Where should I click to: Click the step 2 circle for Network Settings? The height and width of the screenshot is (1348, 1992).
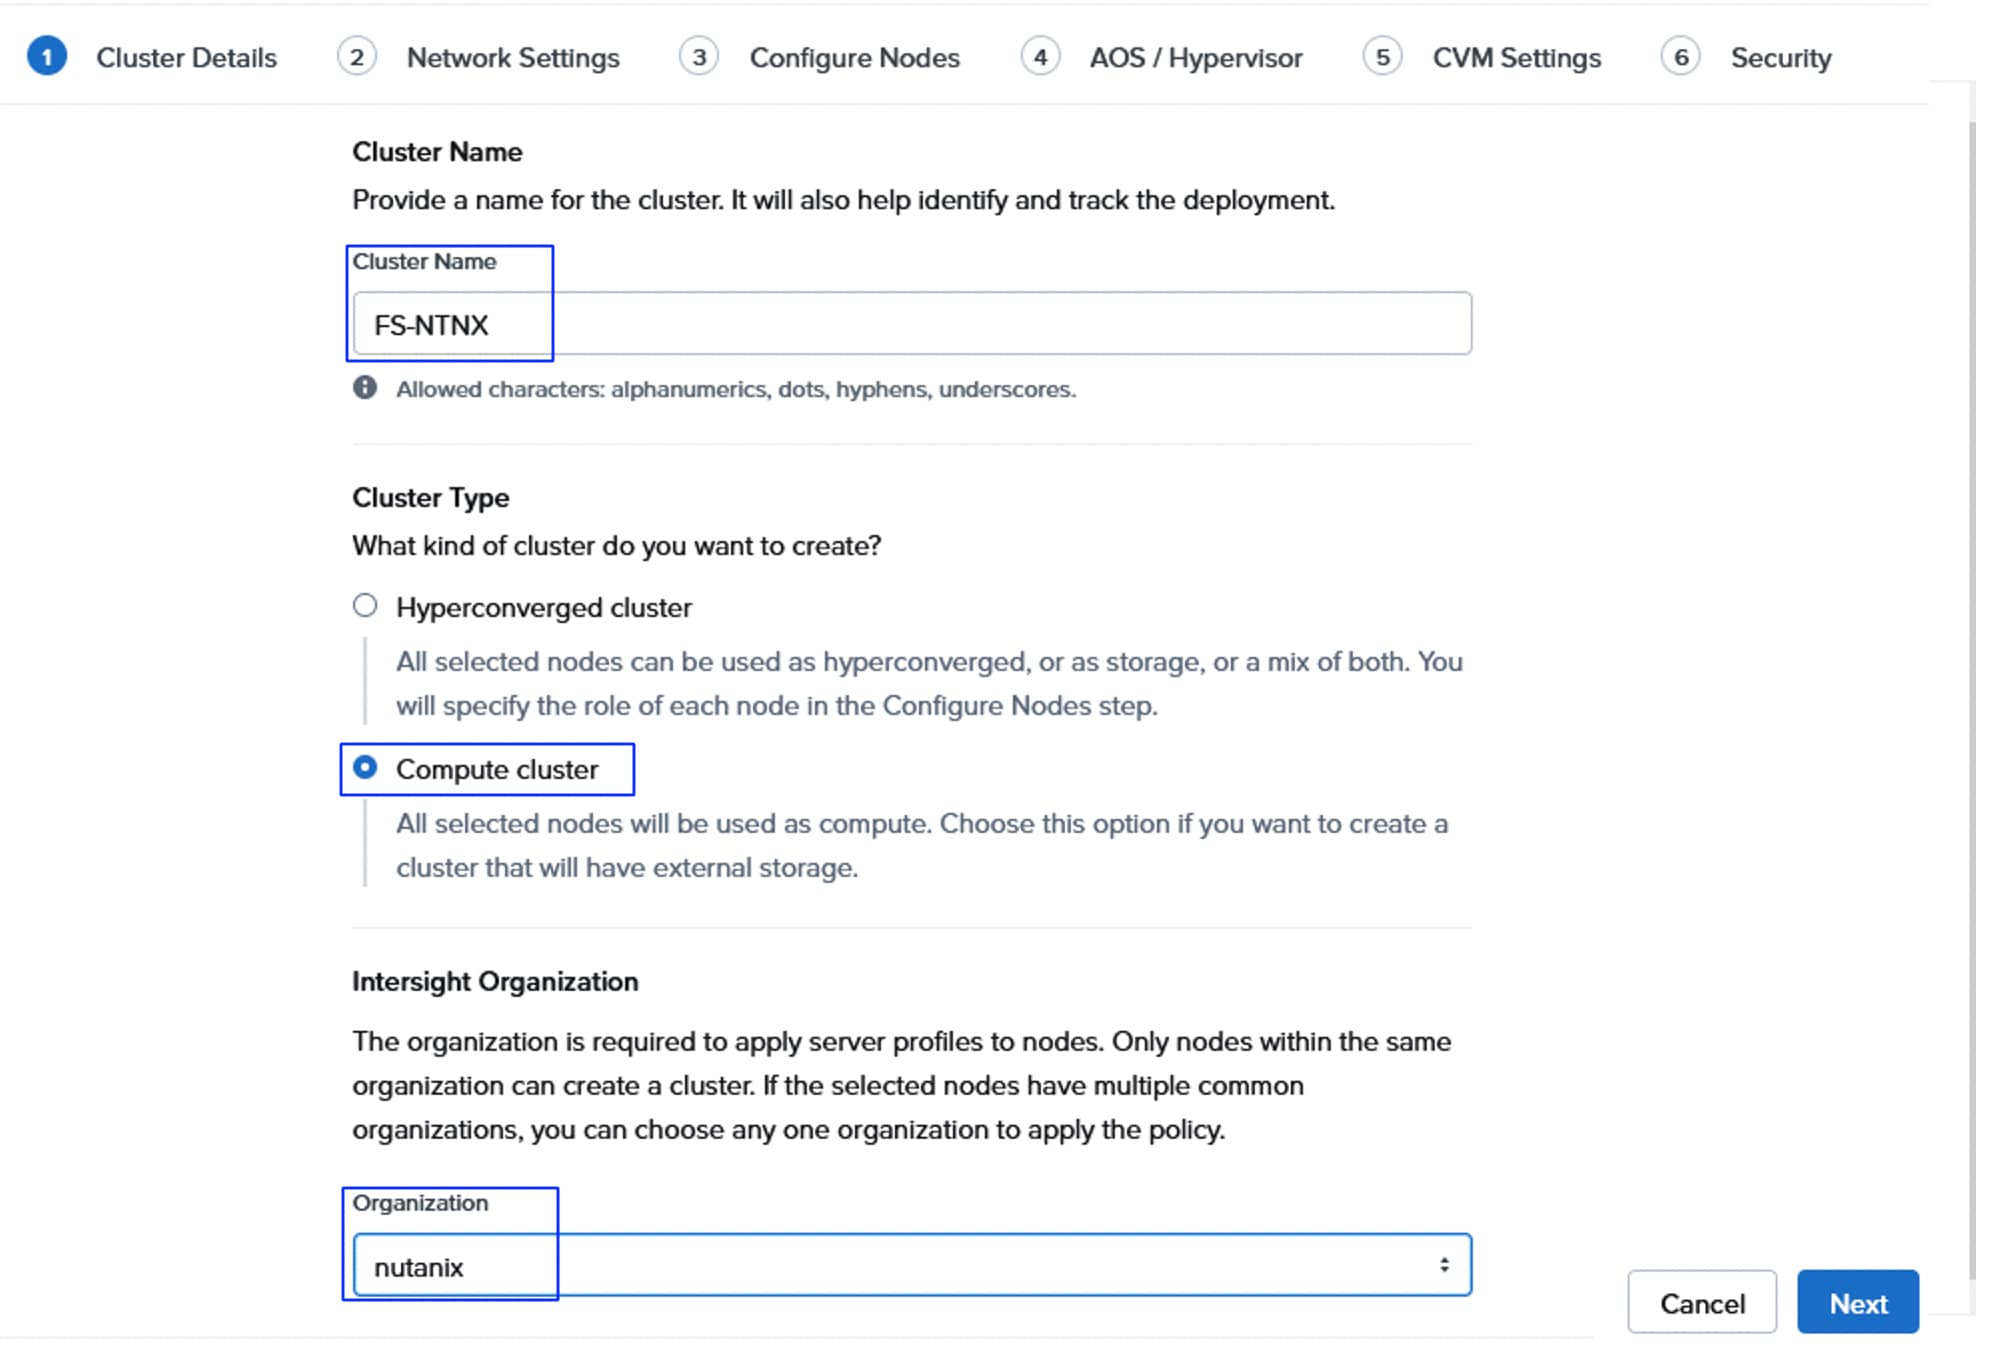pos(356,57)
